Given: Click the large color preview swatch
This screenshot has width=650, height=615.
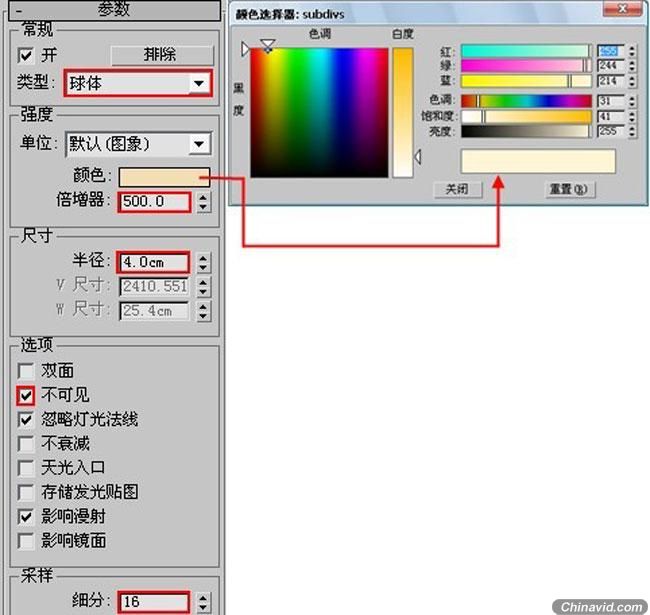Looking at the screenshot, I should pyautogui.click(x=538, y=161).
